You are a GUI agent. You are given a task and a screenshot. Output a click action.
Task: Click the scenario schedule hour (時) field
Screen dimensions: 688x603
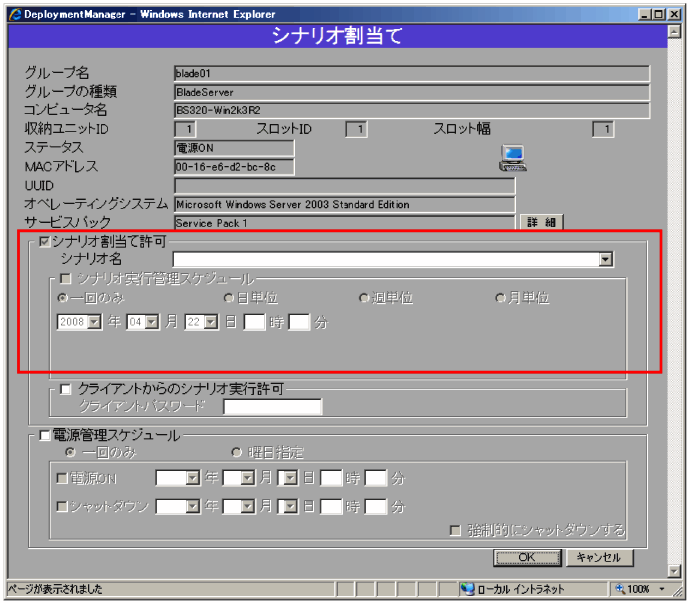coord(254,322)
